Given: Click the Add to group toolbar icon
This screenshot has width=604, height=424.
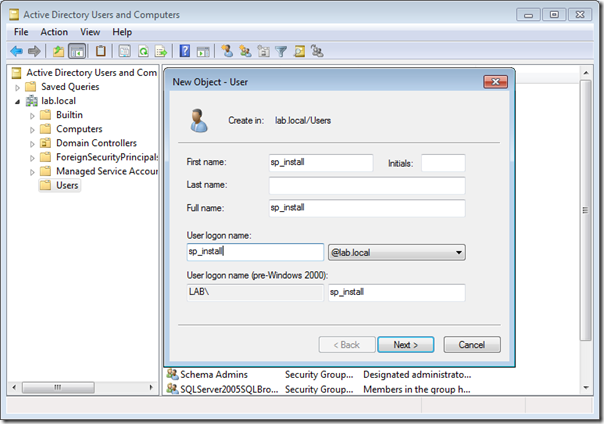Looking at the screenshot, I should [317, 51].
